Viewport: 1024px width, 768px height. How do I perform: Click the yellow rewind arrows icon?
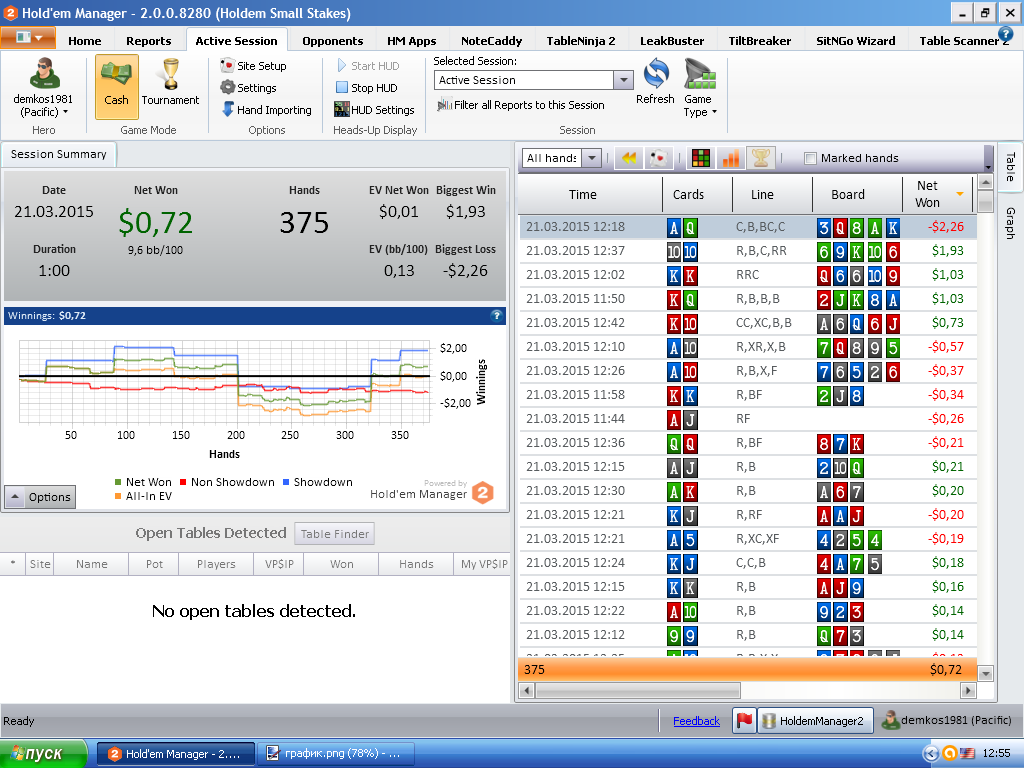click(x=629, y=158)
